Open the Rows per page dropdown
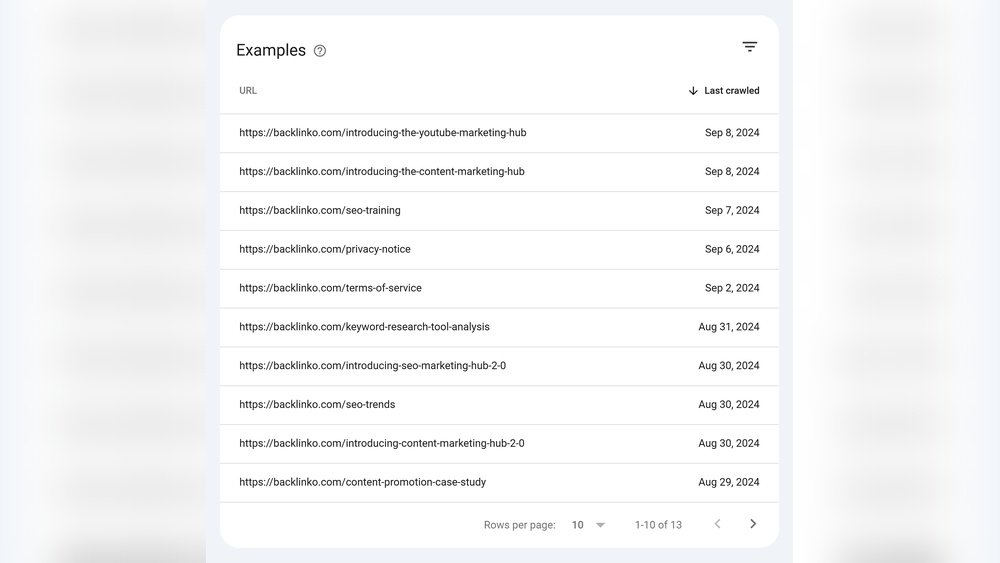 [588, 525]
